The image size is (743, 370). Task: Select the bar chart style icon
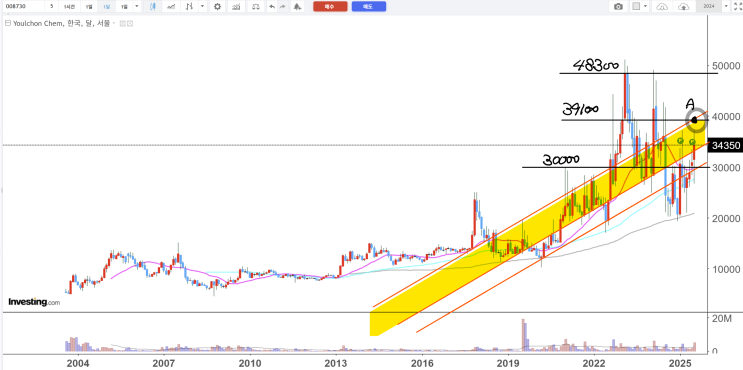click(189, 7)
